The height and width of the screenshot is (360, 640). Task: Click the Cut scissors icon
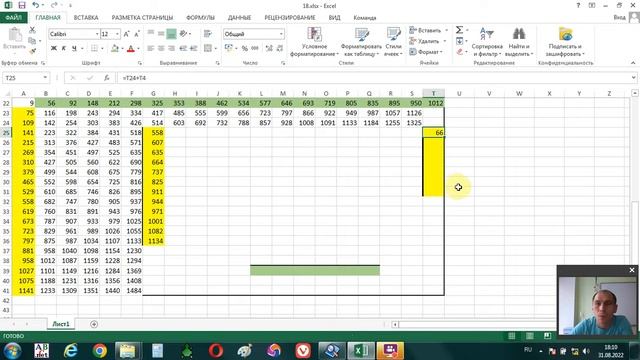tap(32, 30)
